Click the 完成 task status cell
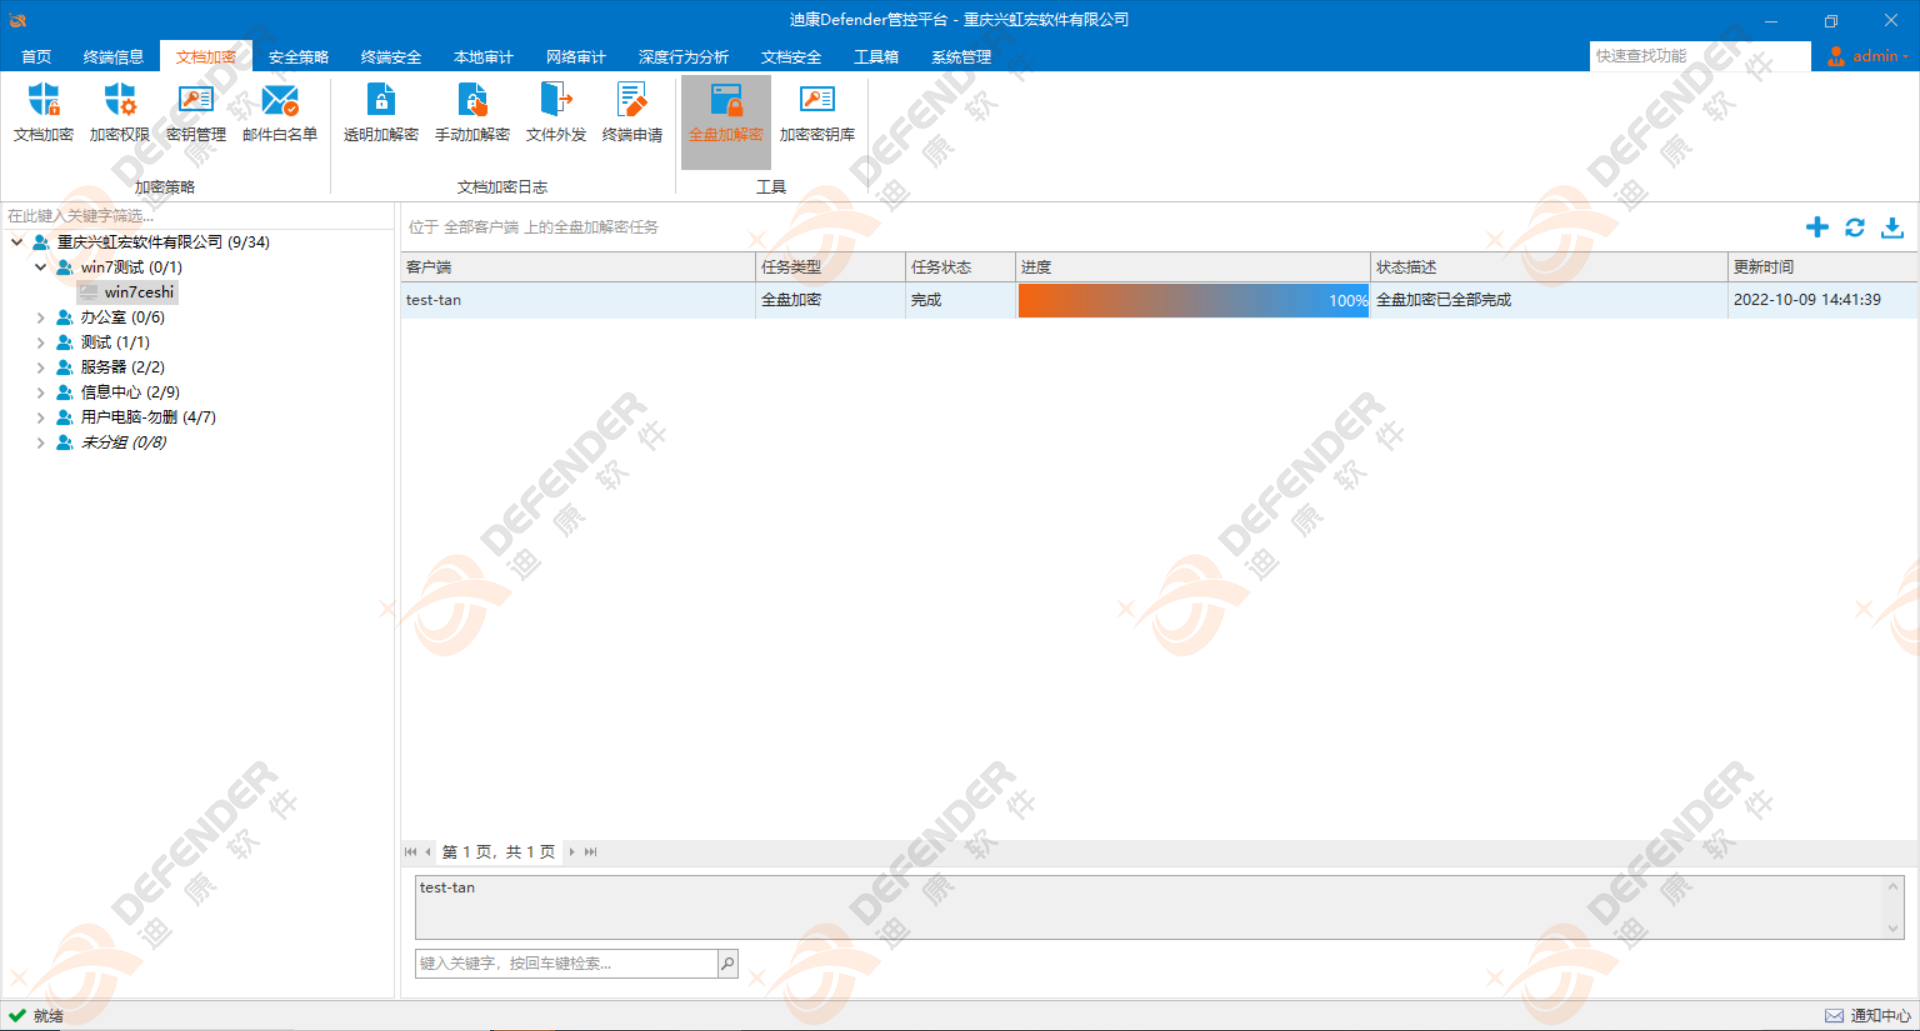 (960, 300)
